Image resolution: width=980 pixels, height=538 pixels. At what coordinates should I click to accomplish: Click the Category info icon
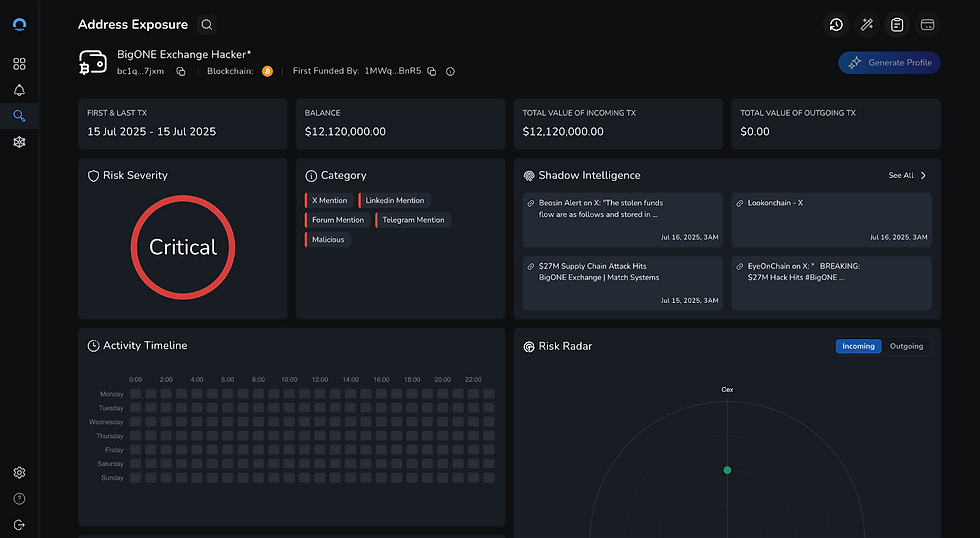pos(311,176)
